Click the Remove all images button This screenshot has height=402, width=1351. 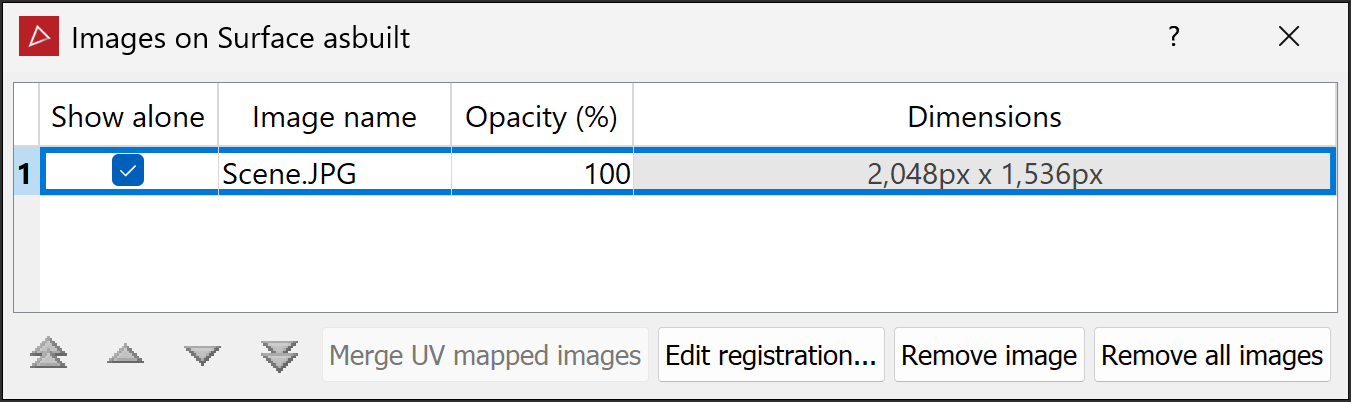pyautogui.click(x=1212, y=355)
